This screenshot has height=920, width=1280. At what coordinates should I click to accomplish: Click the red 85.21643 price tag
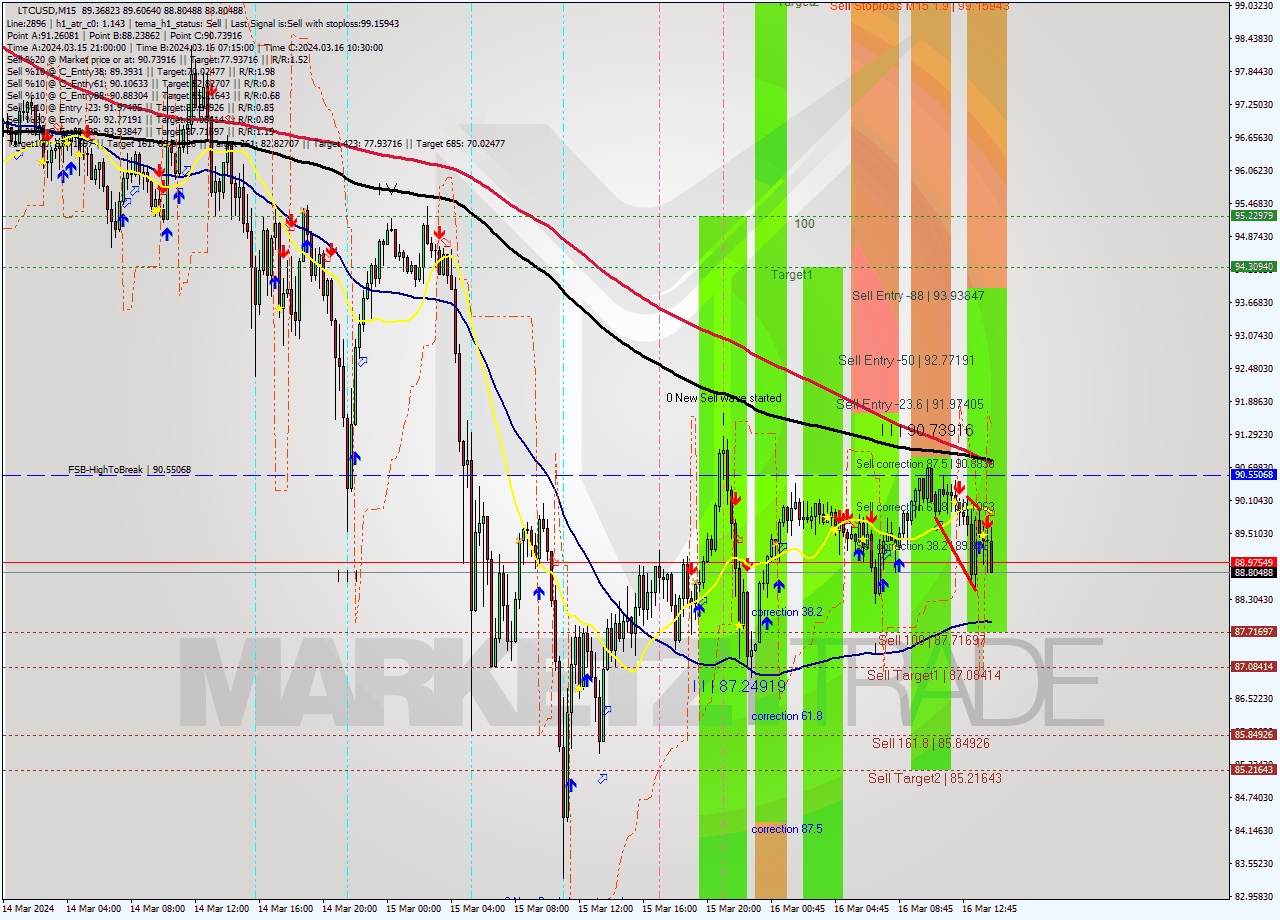pyautogui.click(x=1254, y=770)
